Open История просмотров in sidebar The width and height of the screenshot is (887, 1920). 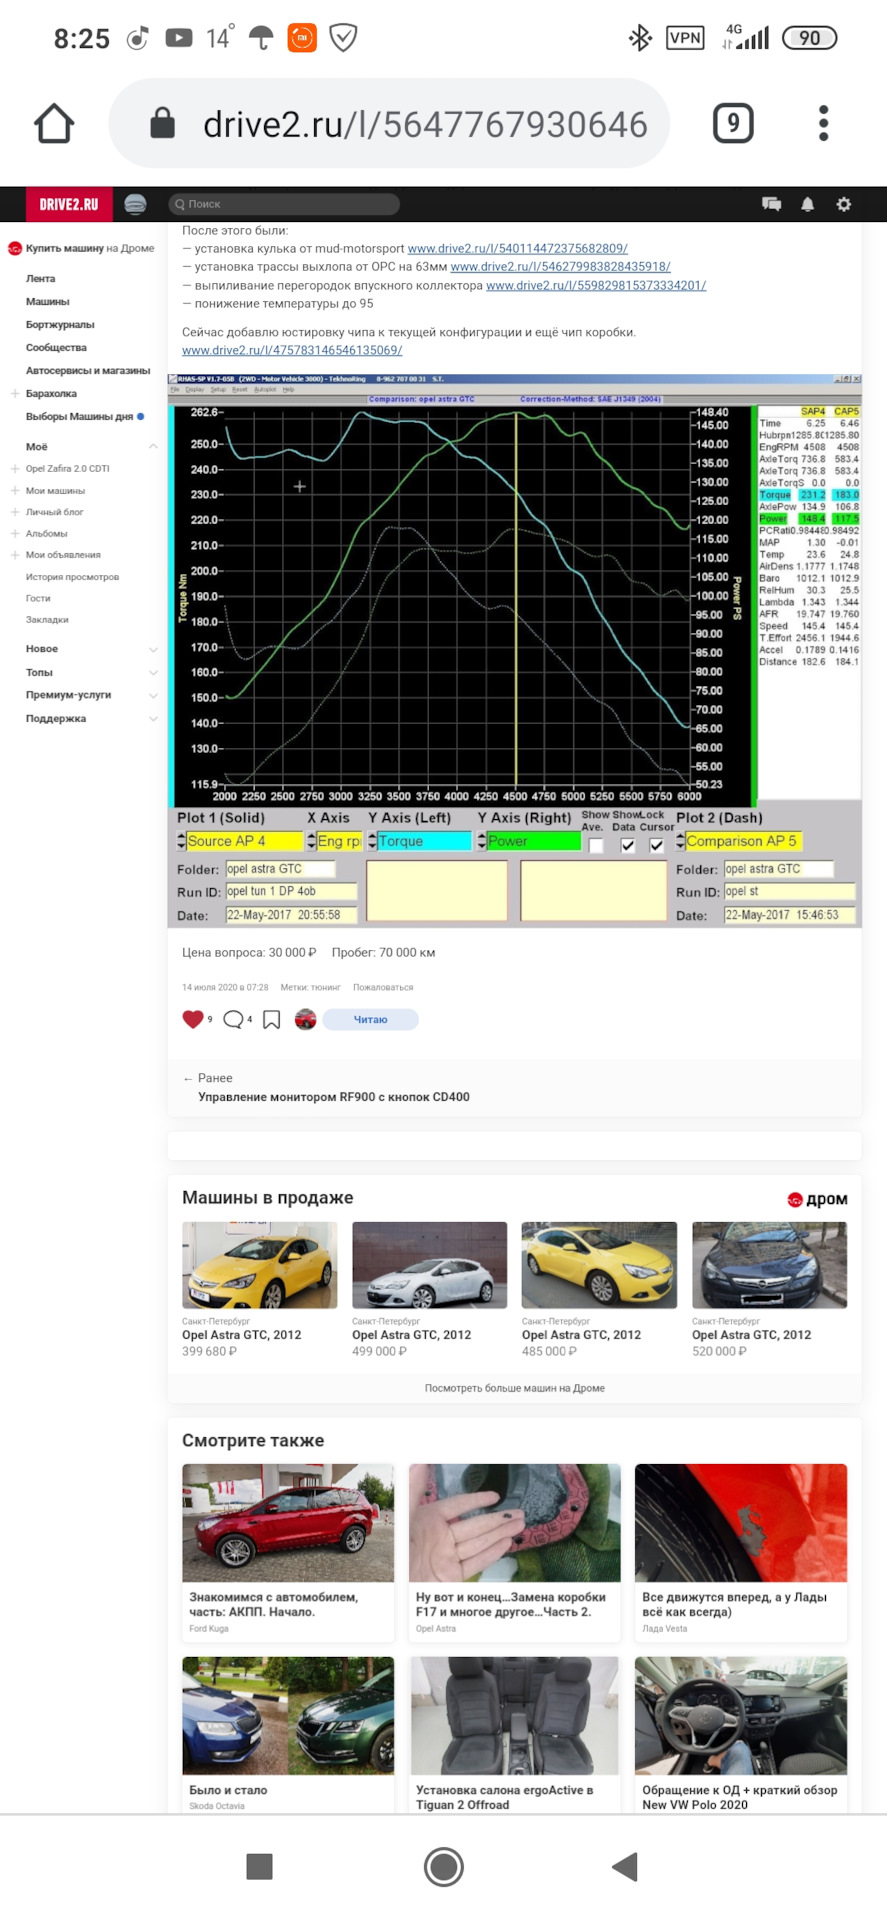coord(72,577)
